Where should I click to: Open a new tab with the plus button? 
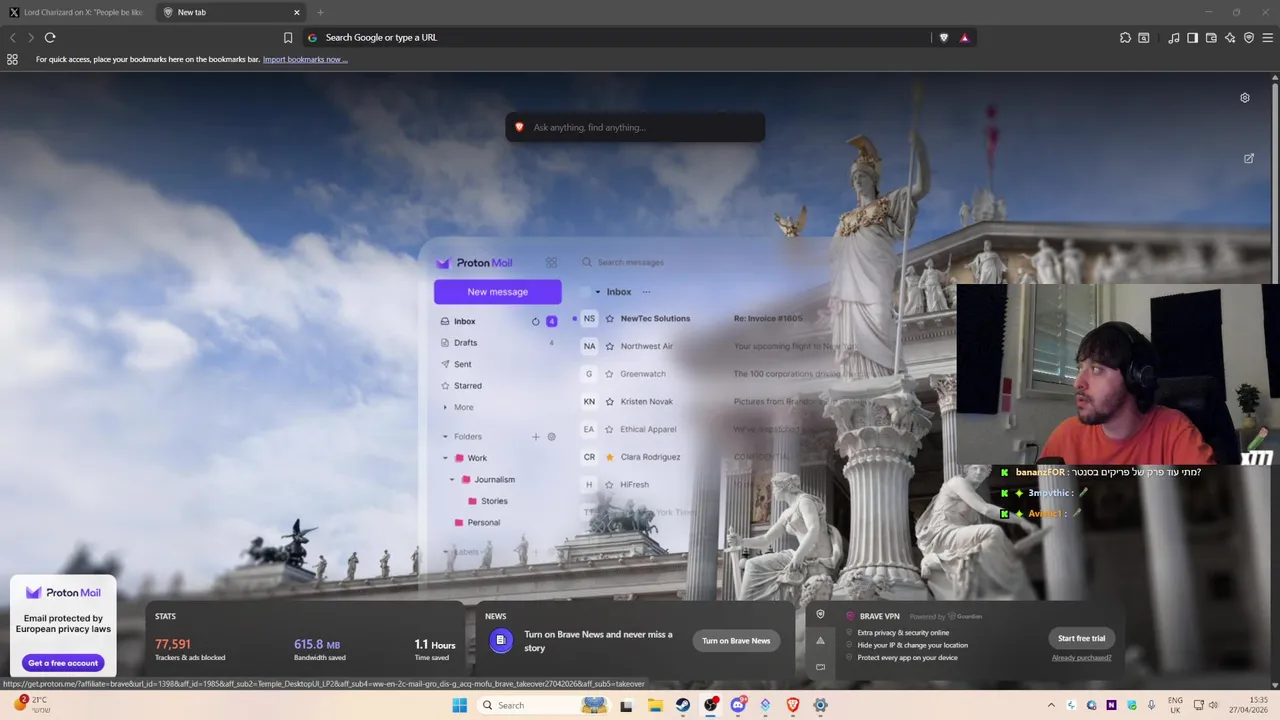pyautogui.click(x=320, y=12)
